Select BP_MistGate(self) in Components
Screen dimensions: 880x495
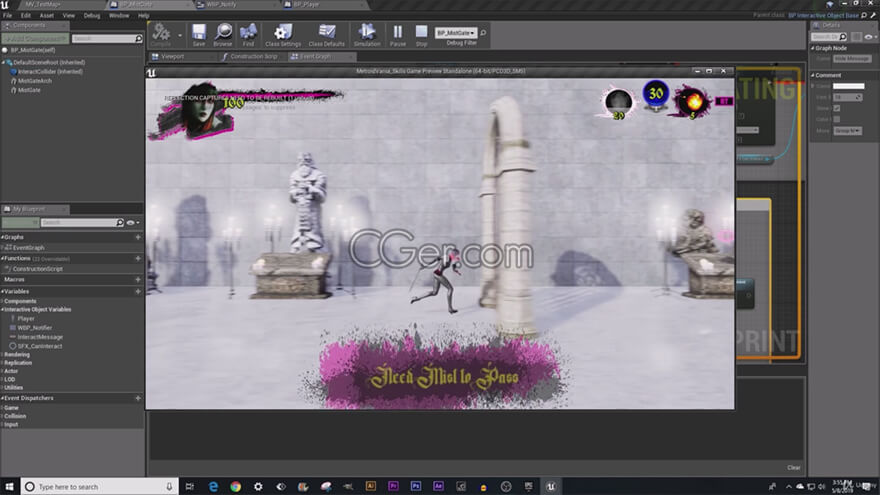click(x=33, y=51)
